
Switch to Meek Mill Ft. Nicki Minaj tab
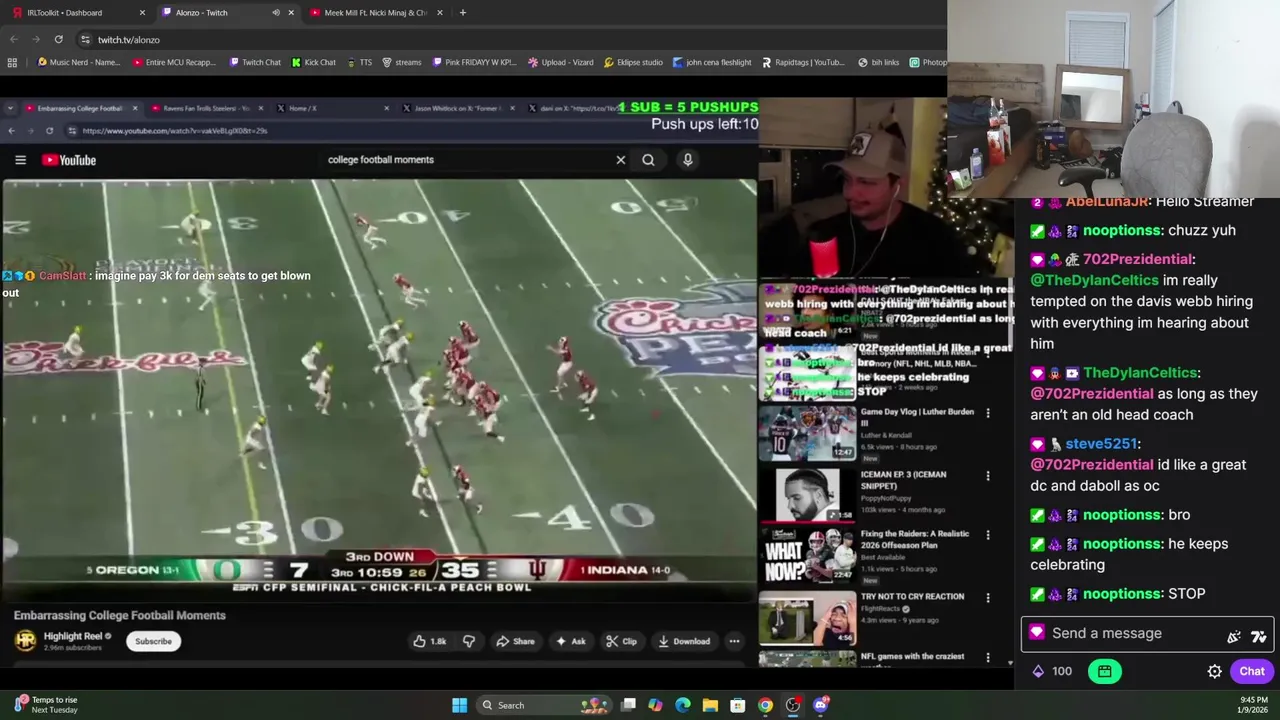click(375, 13)
